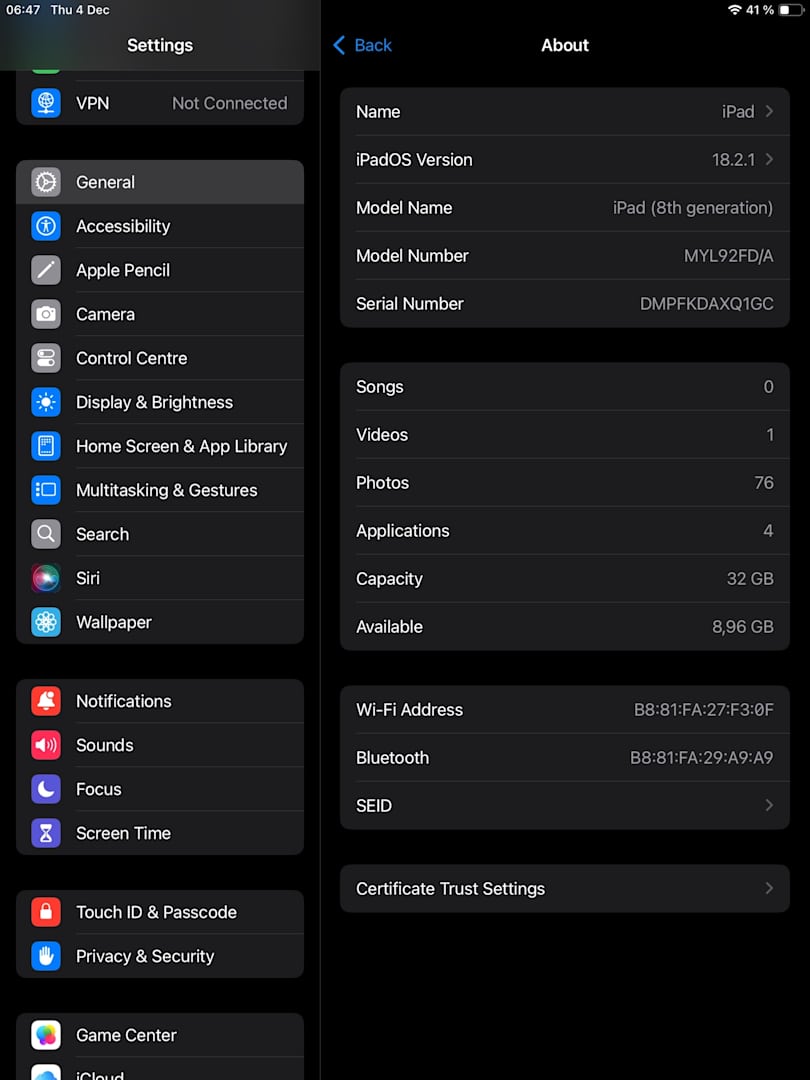The image size is (810, 1080).
Task: Tap the Accessibility icon in sidebar
Action: (x=46, y=226)
